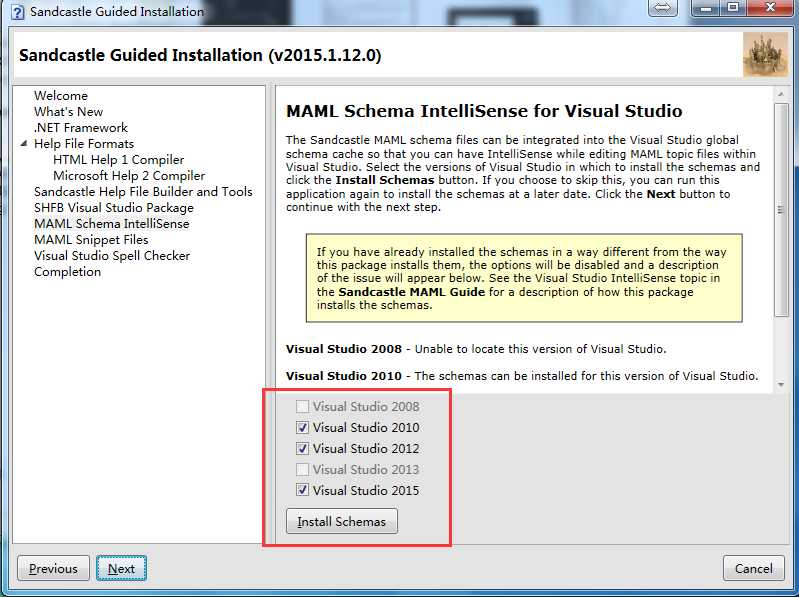Image resolution: width=799 pixels, height=597 pixels.
Task: Open the What's New page
Action: point(68,112)
